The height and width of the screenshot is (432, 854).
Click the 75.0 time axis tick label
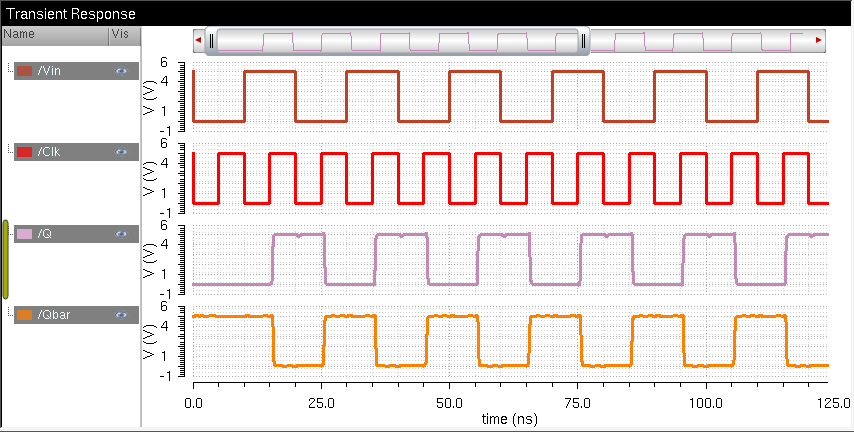point(577,404)
